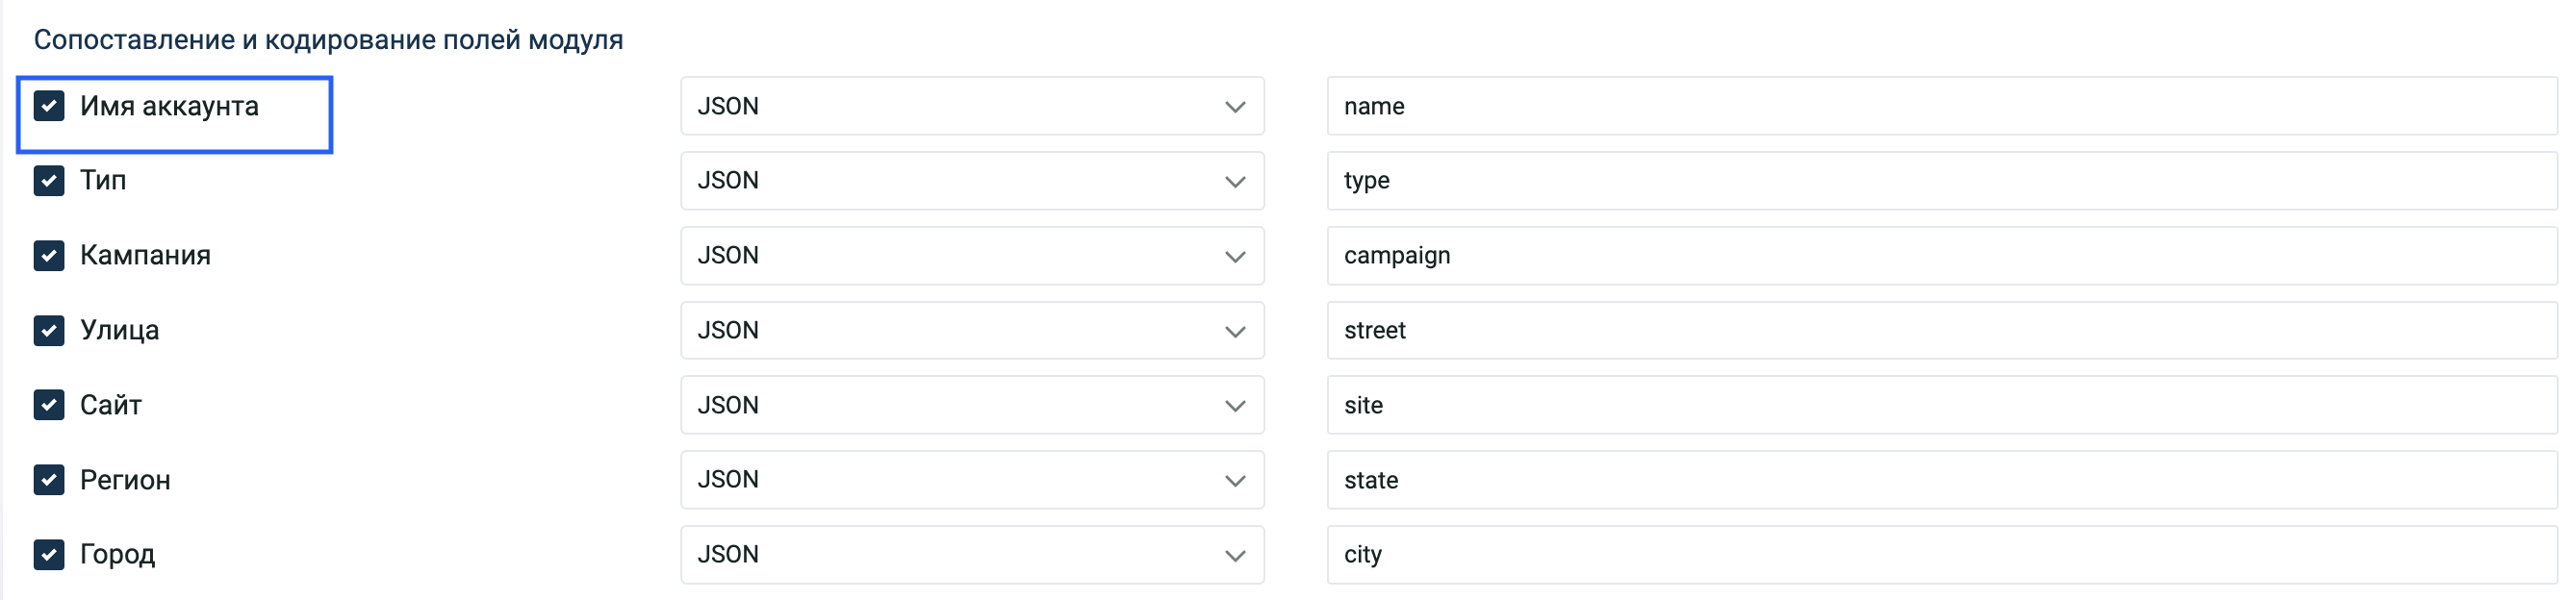Focus the input field containing type

[1942, 181]
